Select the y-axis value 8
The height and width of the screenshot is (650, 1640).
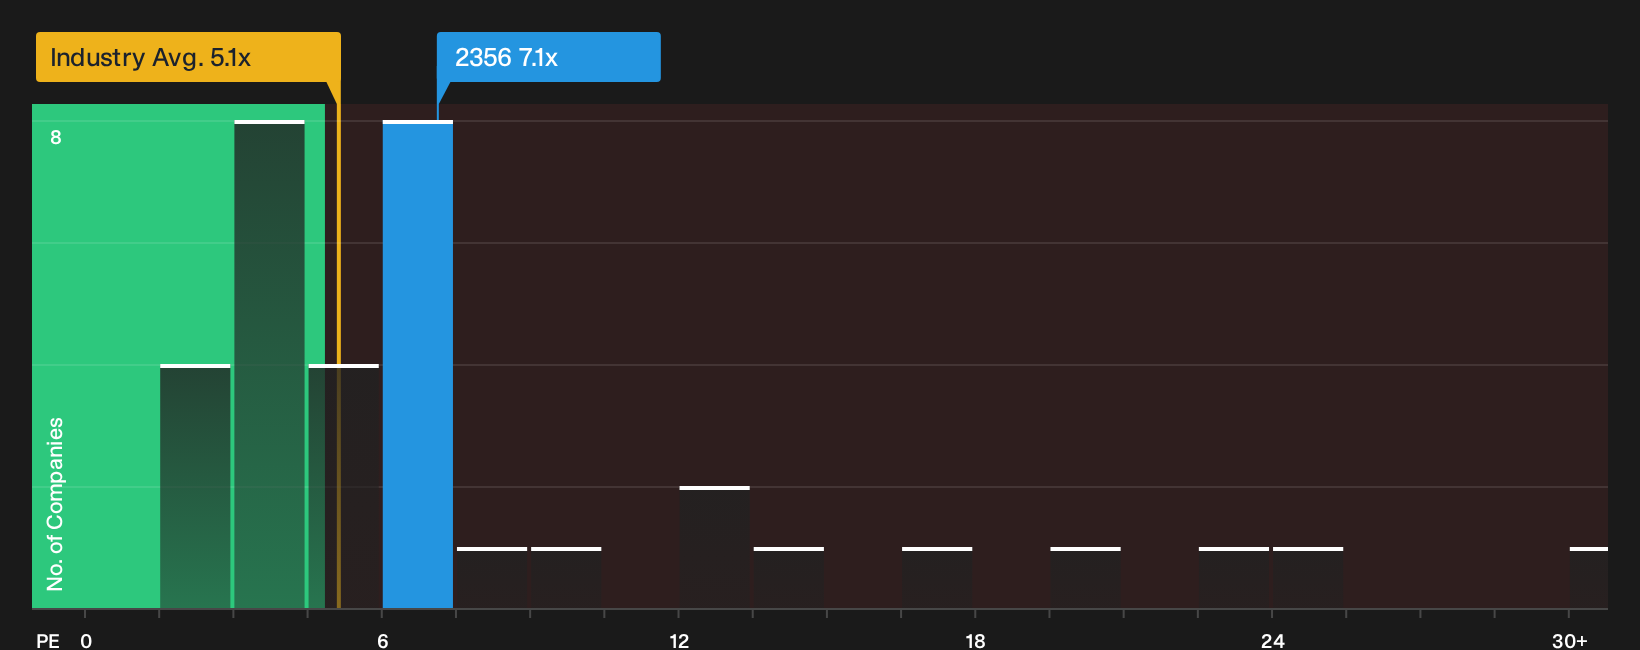click(56, 137)
